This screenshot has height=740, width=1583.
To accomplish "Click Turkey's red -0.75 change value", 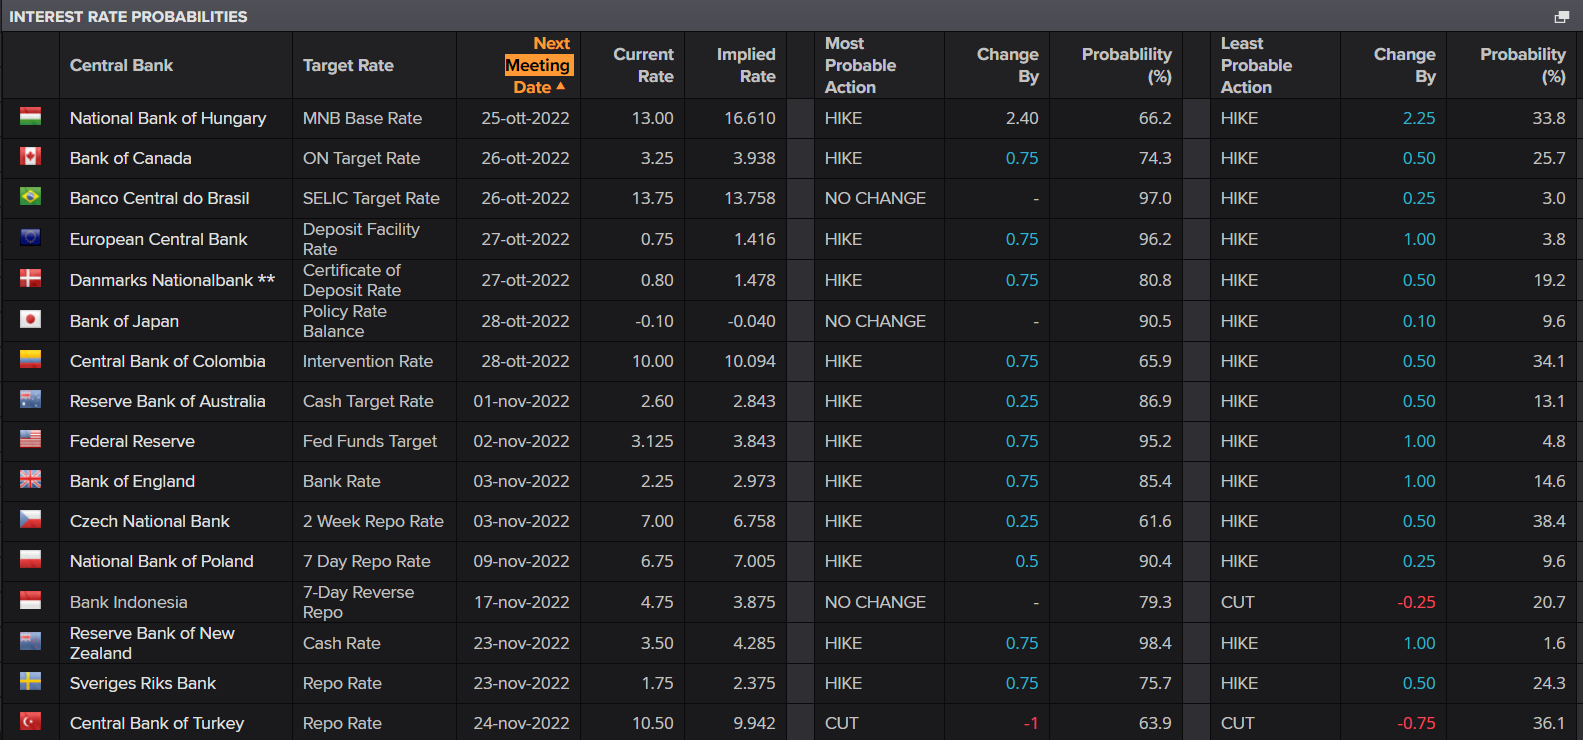I will point(1416,723).
